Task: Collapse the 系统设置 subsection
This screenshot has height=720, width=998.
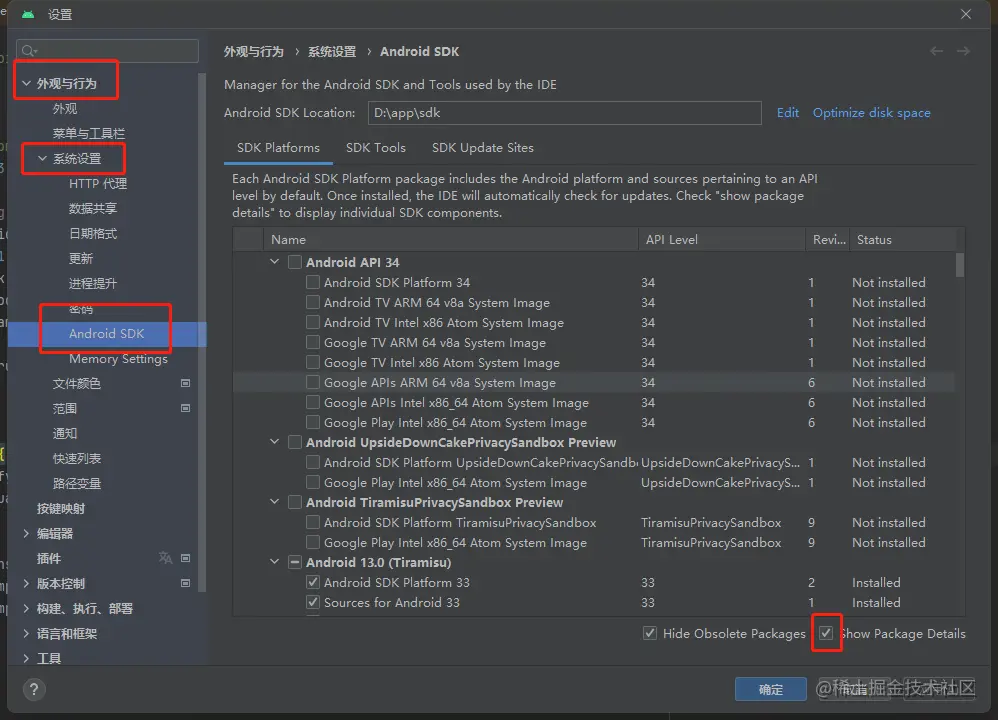Action: click(42, 159)
